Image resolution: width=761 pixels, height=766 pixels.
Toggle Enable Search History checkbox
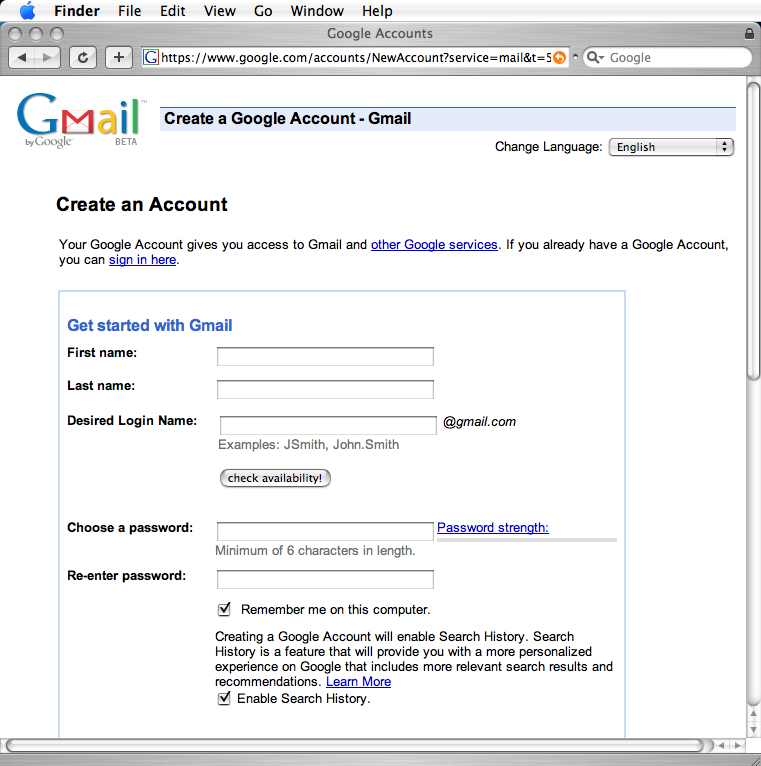tap(224, 698)
